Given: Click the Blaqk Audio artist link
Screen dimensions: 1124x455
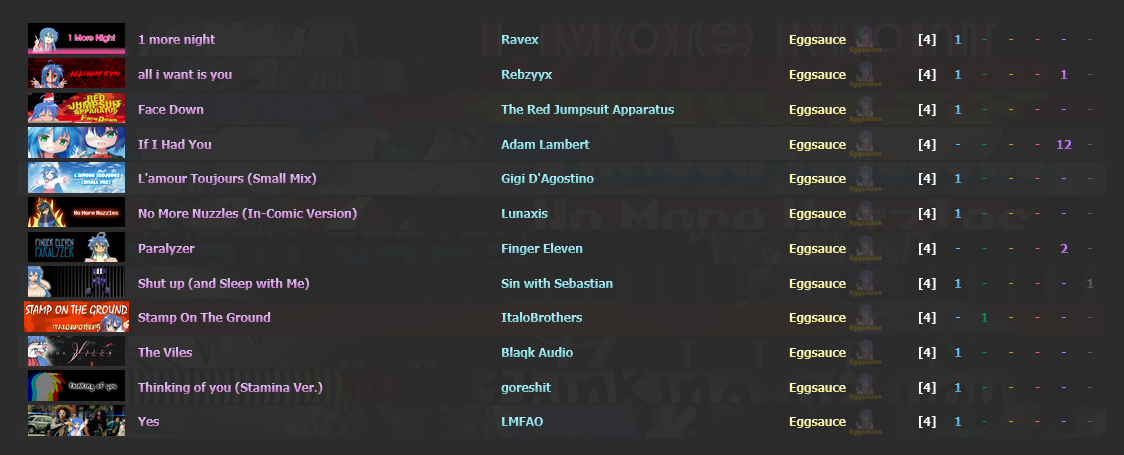Looking at the screenshot, I should tap(537, 353).
